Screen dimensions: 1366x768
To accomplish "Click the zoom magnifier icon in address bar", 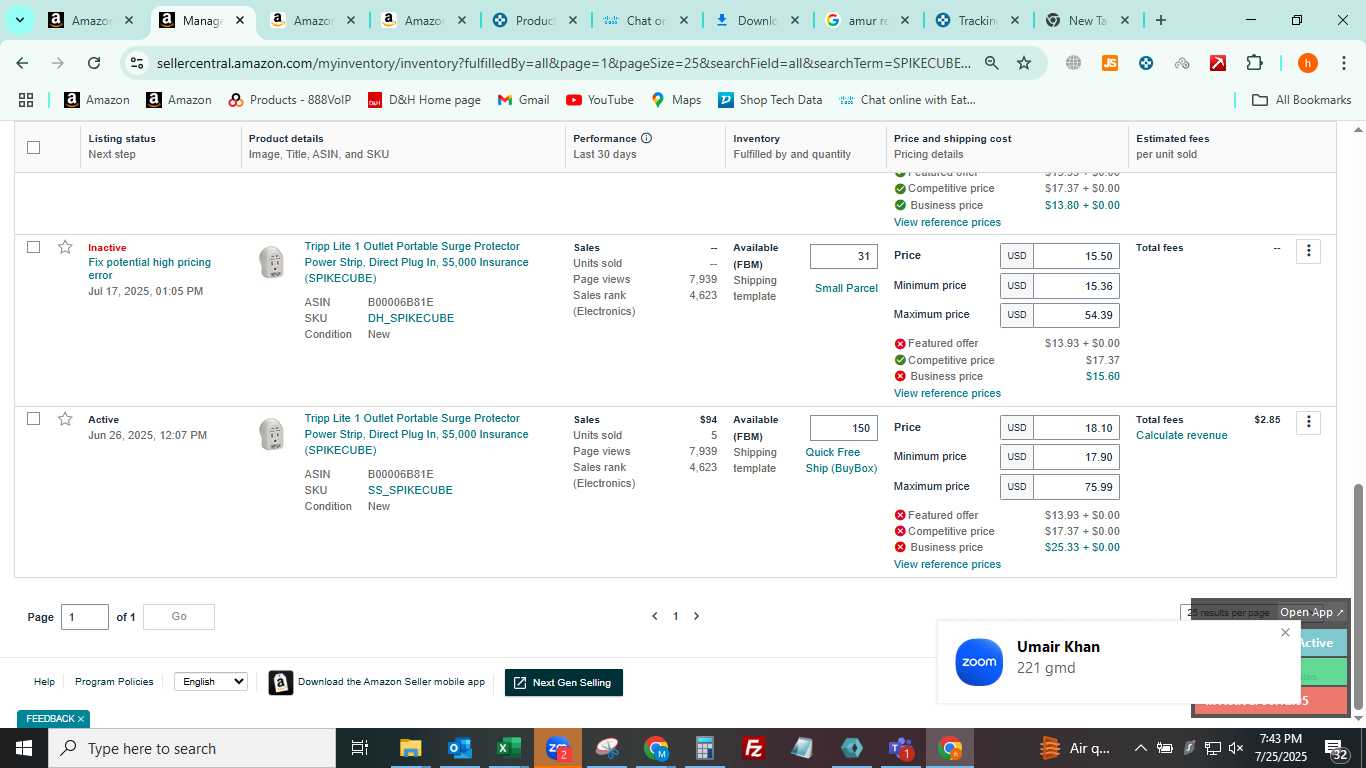I will 991,63.
